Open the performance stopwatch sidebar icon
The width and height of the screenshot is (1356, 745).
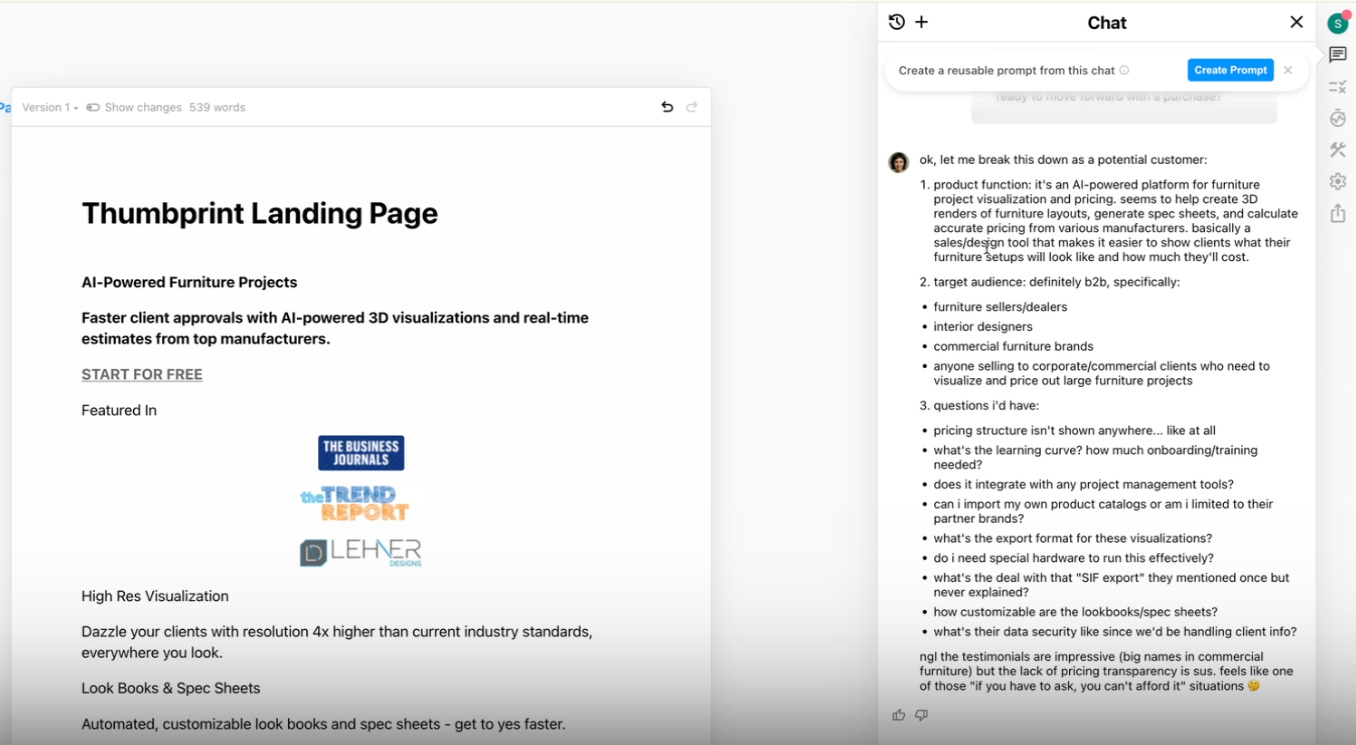point(1338,118)
